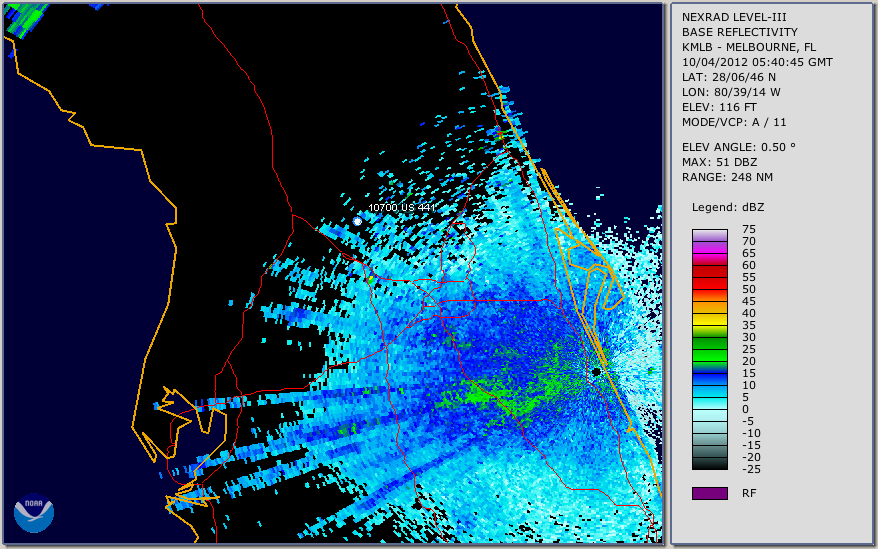The width and height of the screenshot is (878, 549).
Task: Select the '-25' legend value label
Action: point(751,469)
